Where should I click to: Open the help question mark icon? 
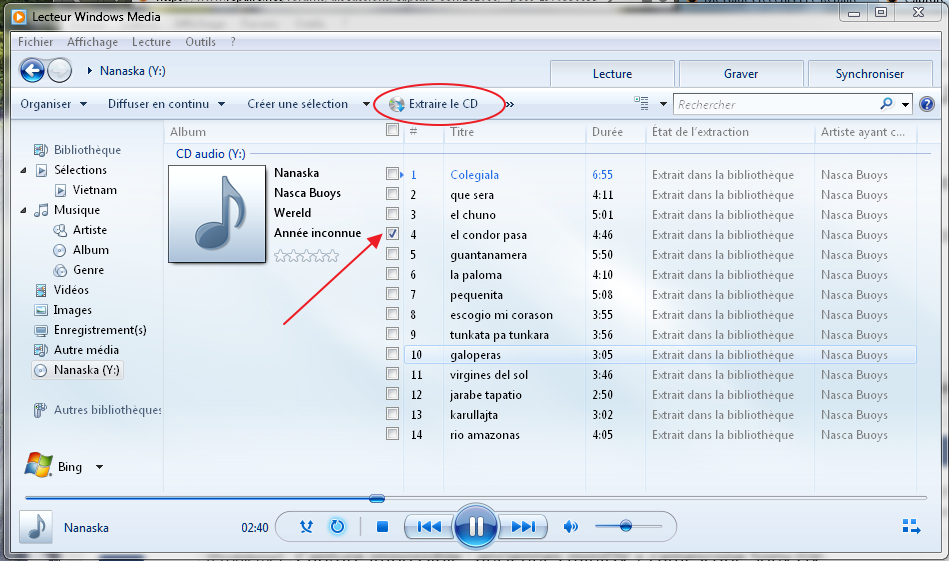click(927, 104)
